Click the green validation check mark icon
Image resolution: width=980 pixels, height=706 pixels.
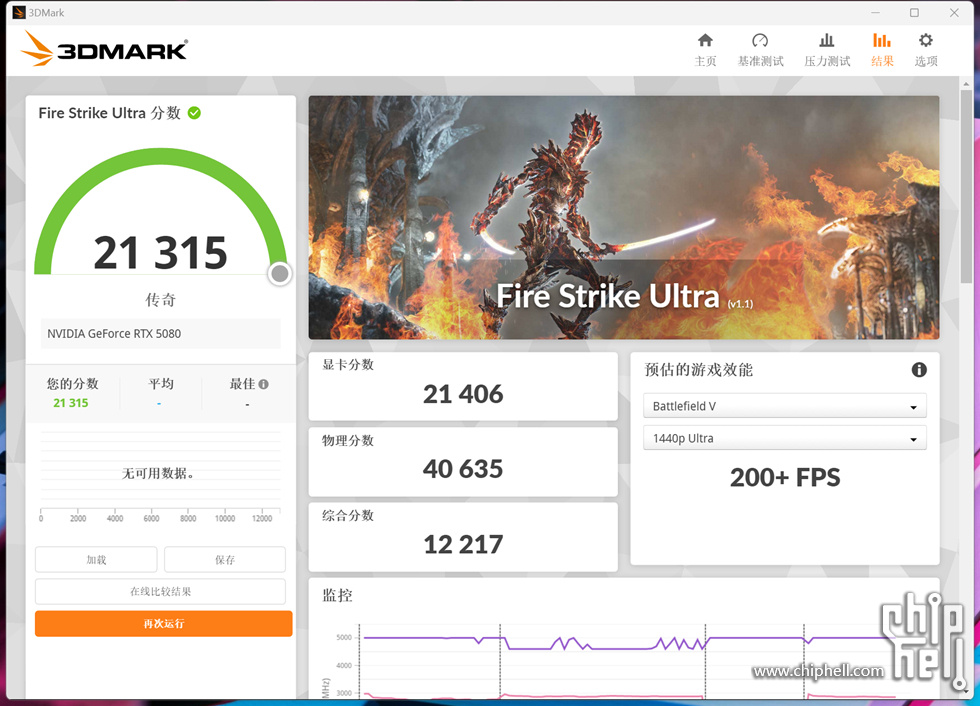[194, 113]
